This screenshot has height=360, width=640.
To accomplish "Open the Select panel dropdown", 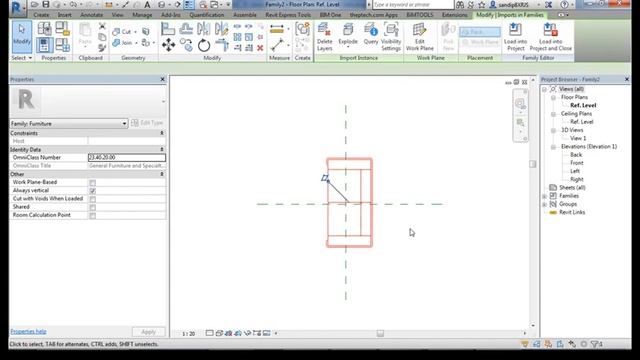I will (22, 58).
